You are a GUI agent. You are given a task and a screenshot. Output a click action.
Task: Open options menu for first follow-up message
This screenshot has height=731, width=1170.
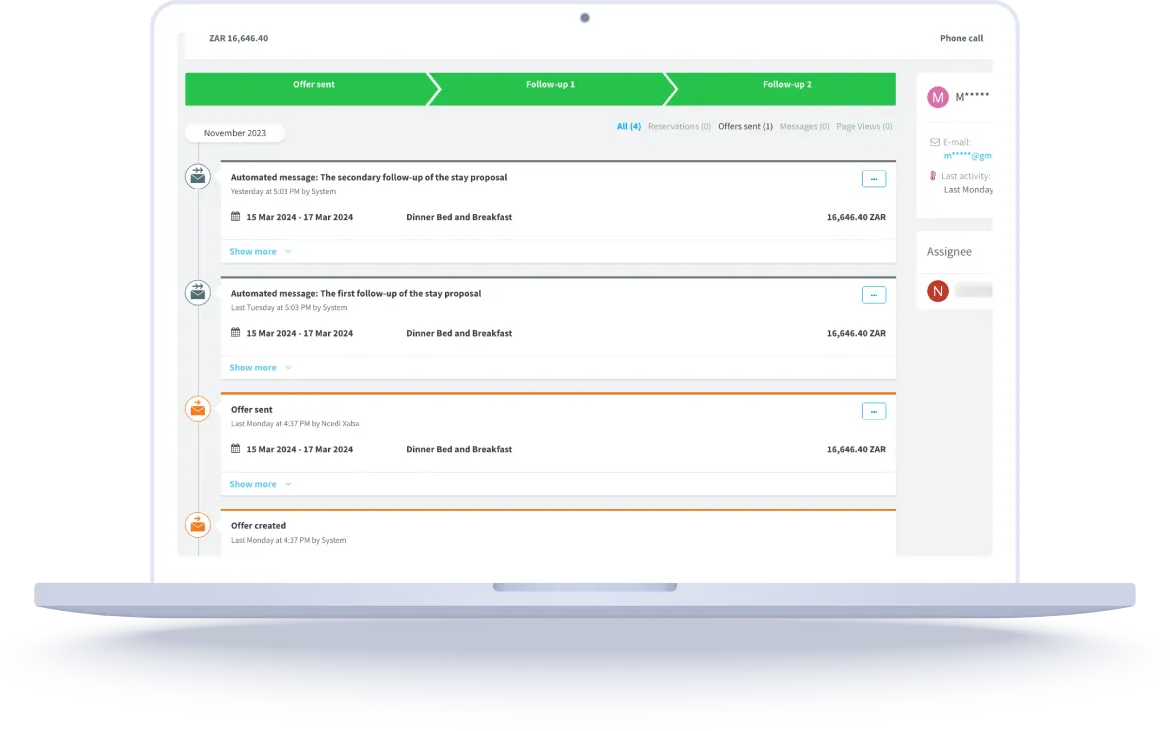pos(874,295)
